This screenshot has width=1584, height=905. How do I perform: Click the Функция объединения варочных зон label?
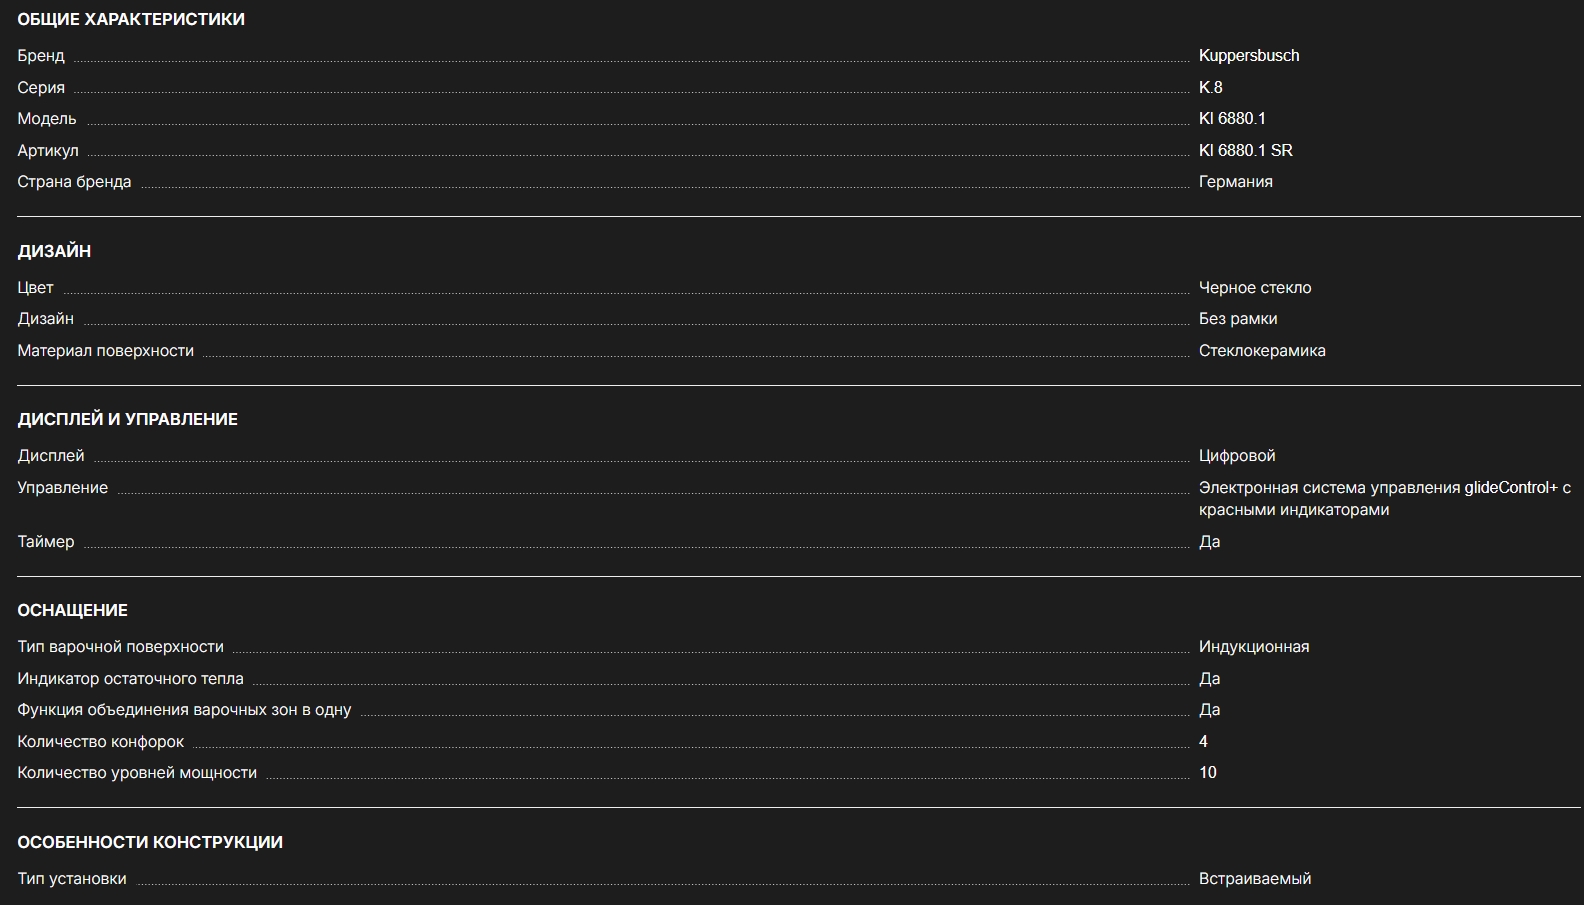(x=184, y=710)
